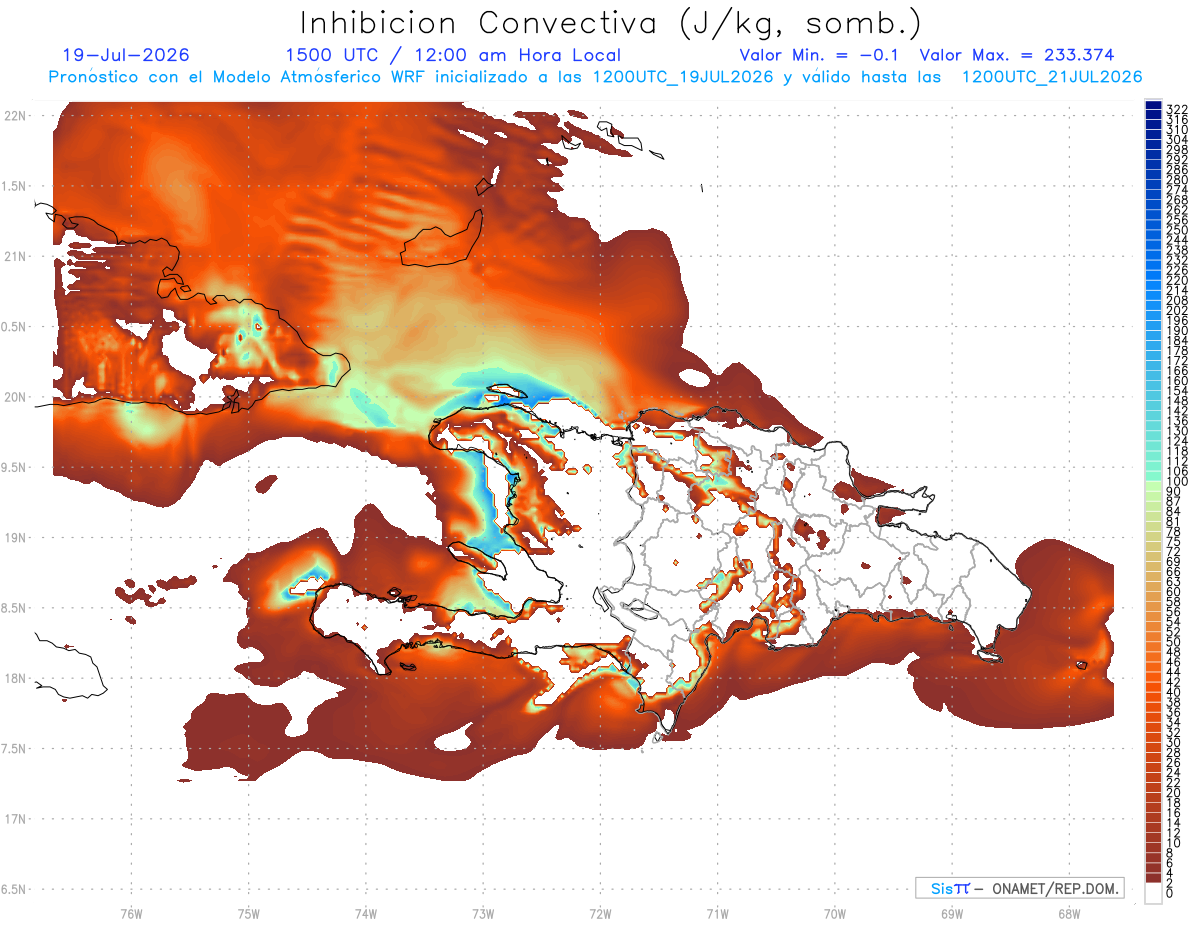Click the "70W" longitude label

[x=834, y=913]
